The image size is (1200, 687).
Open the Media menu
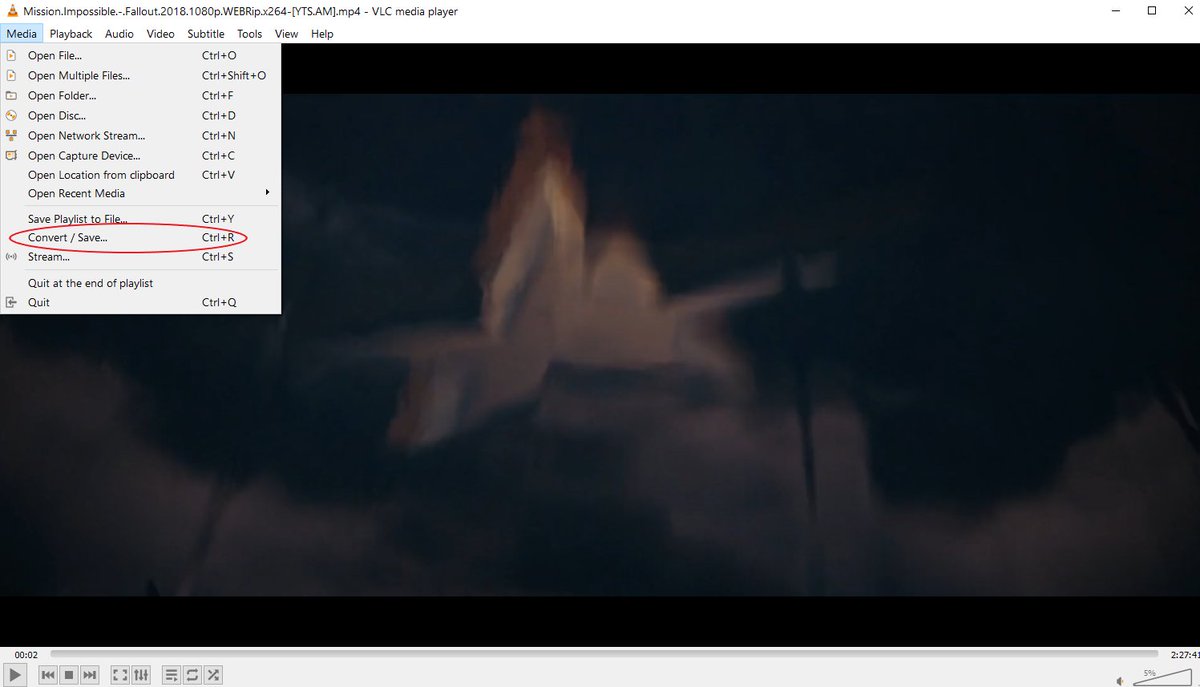[x=21, y=33]
